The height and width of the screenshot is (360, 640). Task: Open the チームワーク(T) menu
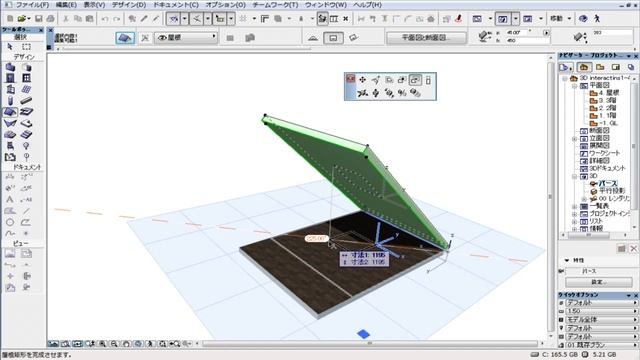tap(275, 5)
